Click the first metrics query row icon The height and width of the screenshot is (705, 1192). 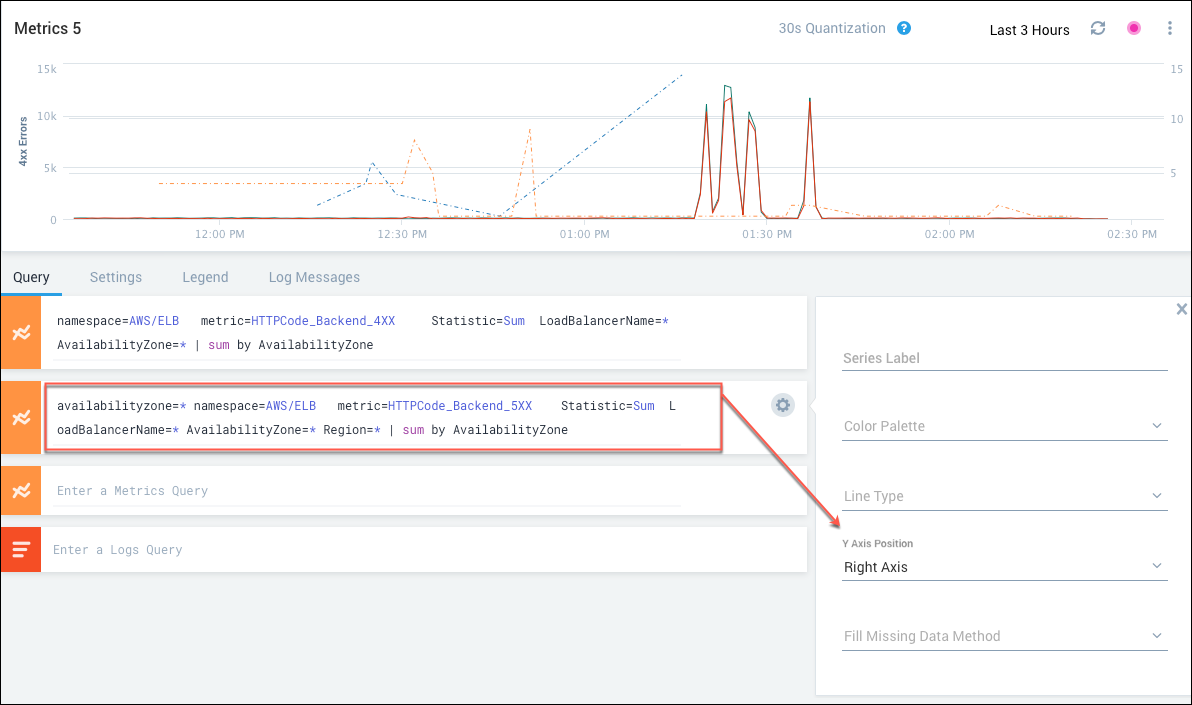[x=21, y=333]
